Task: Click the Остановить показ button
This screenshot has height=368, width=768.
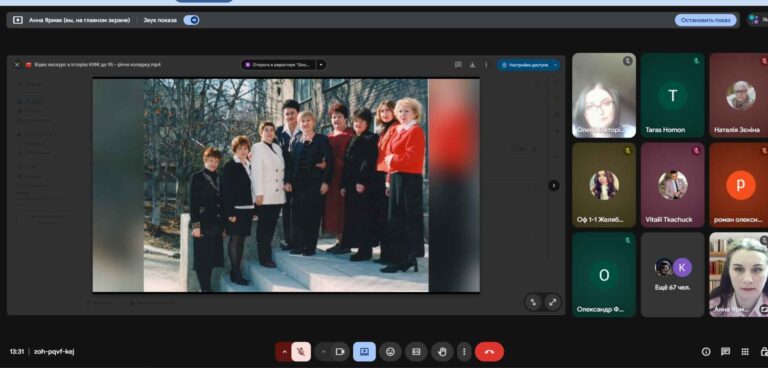Action: [705, 20]
